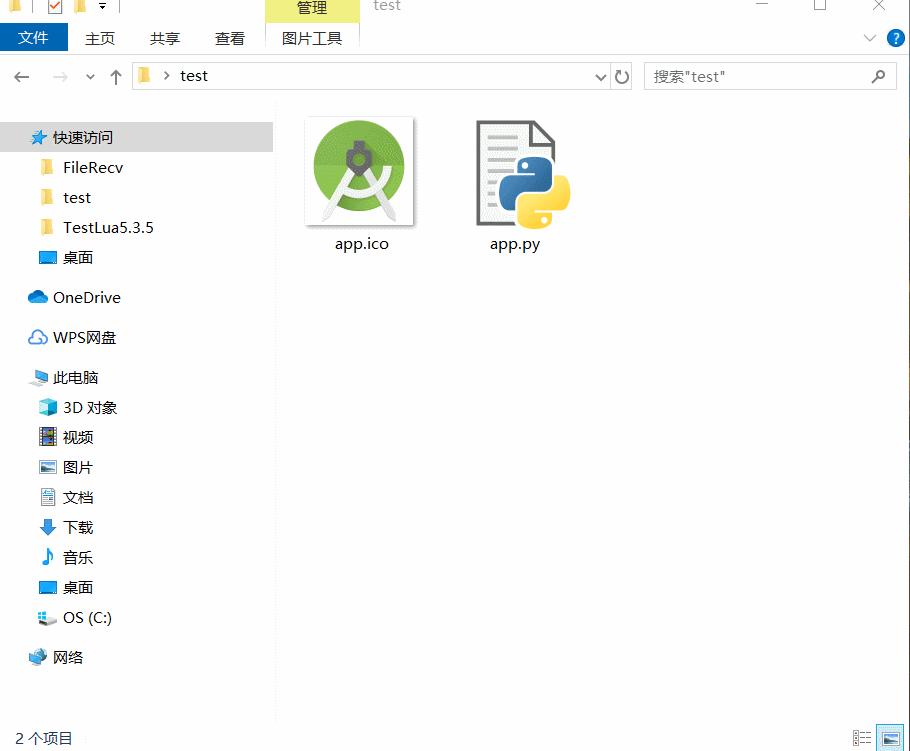This screenshot has width=910, height=751.
Task: Click the search magnifier icon
Action: pyautogui.click(x=878, y=76)
